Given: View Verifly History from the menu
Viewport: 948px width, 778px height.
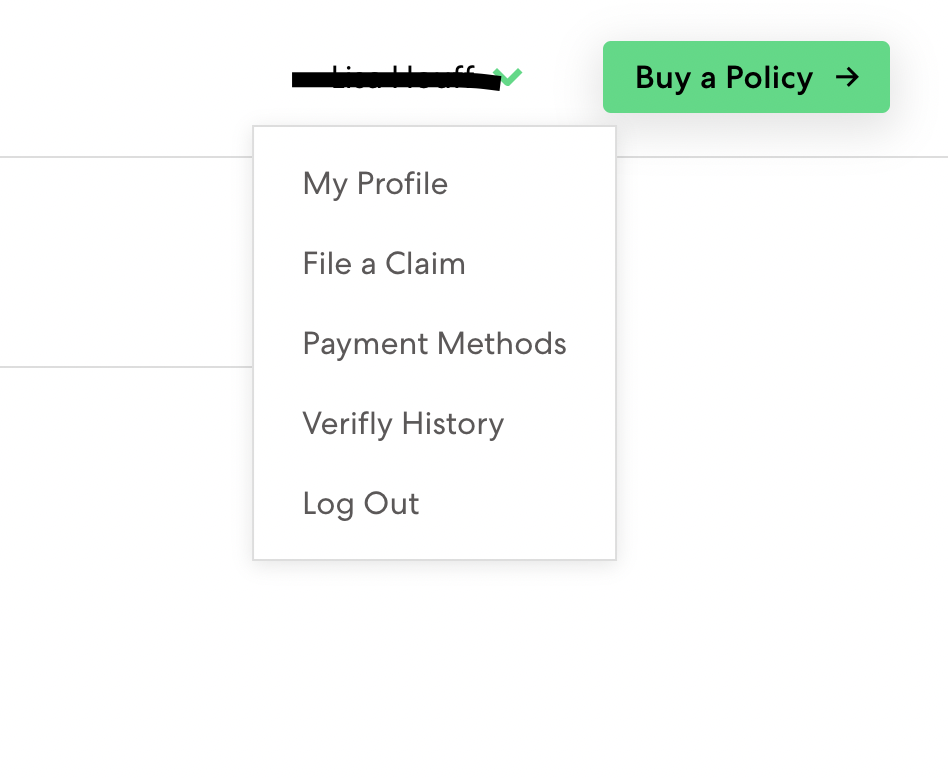Looking at the screenshot, I should coord(403,424).
